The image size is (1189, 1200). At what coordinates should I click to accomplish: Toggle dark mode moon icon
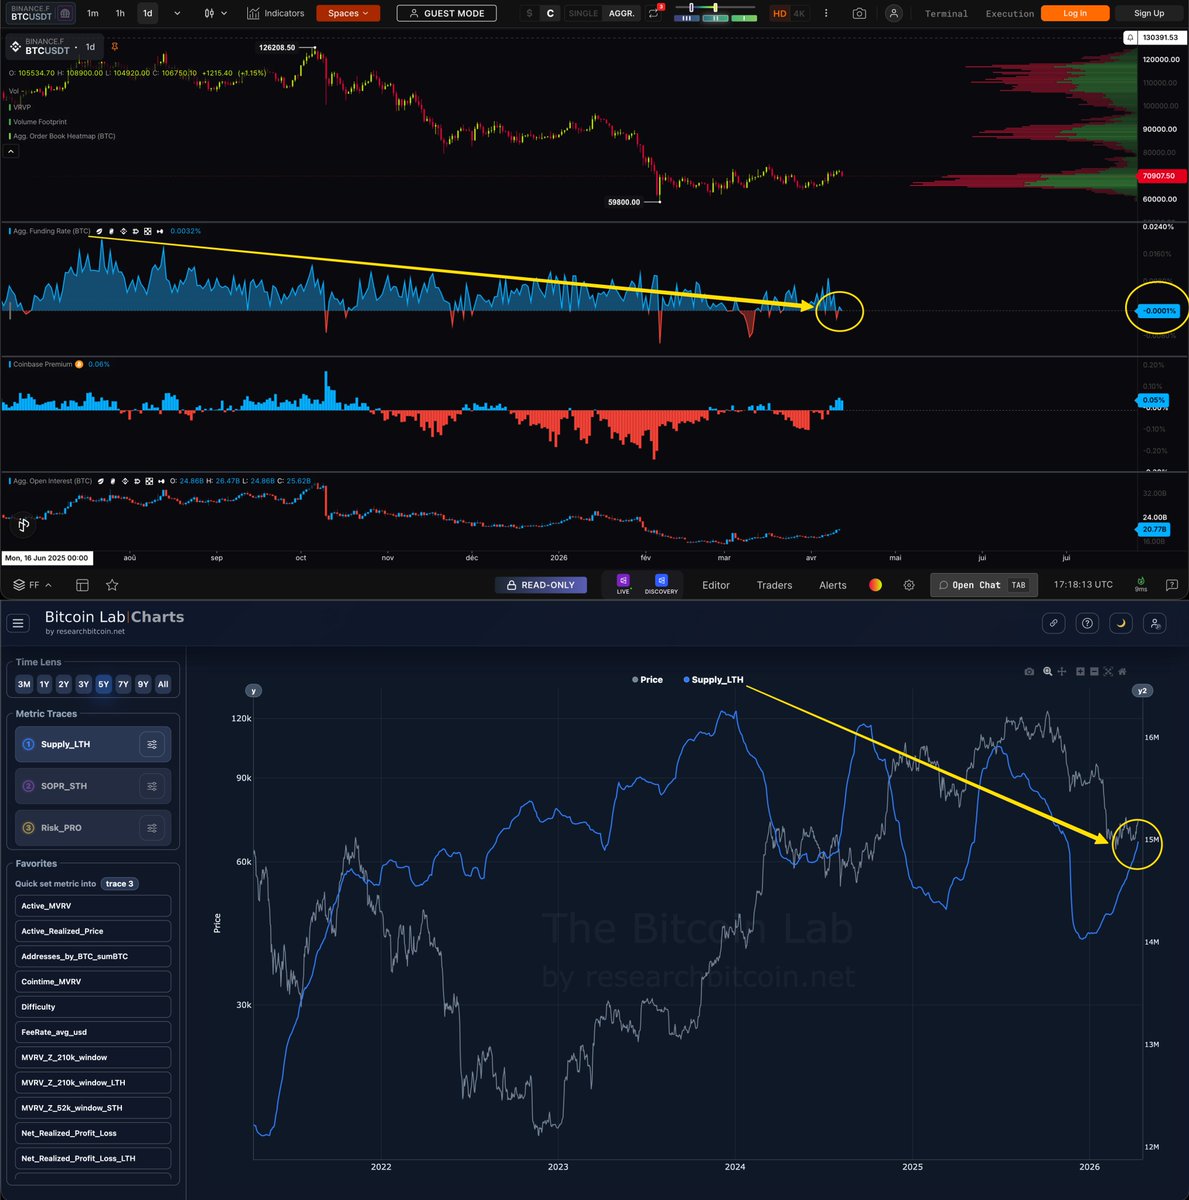coord(1121,623)
